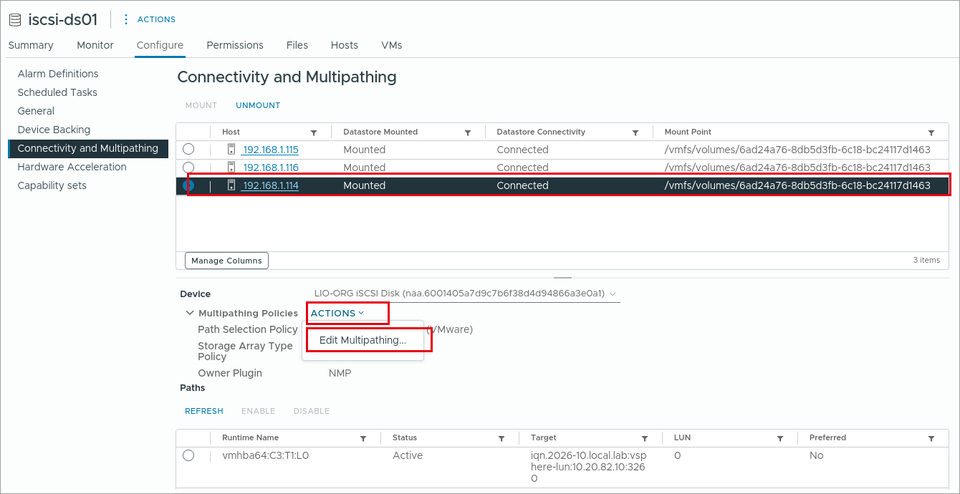Open the Hosts tab
Screen dimensions: 960x494
[344, 45]
